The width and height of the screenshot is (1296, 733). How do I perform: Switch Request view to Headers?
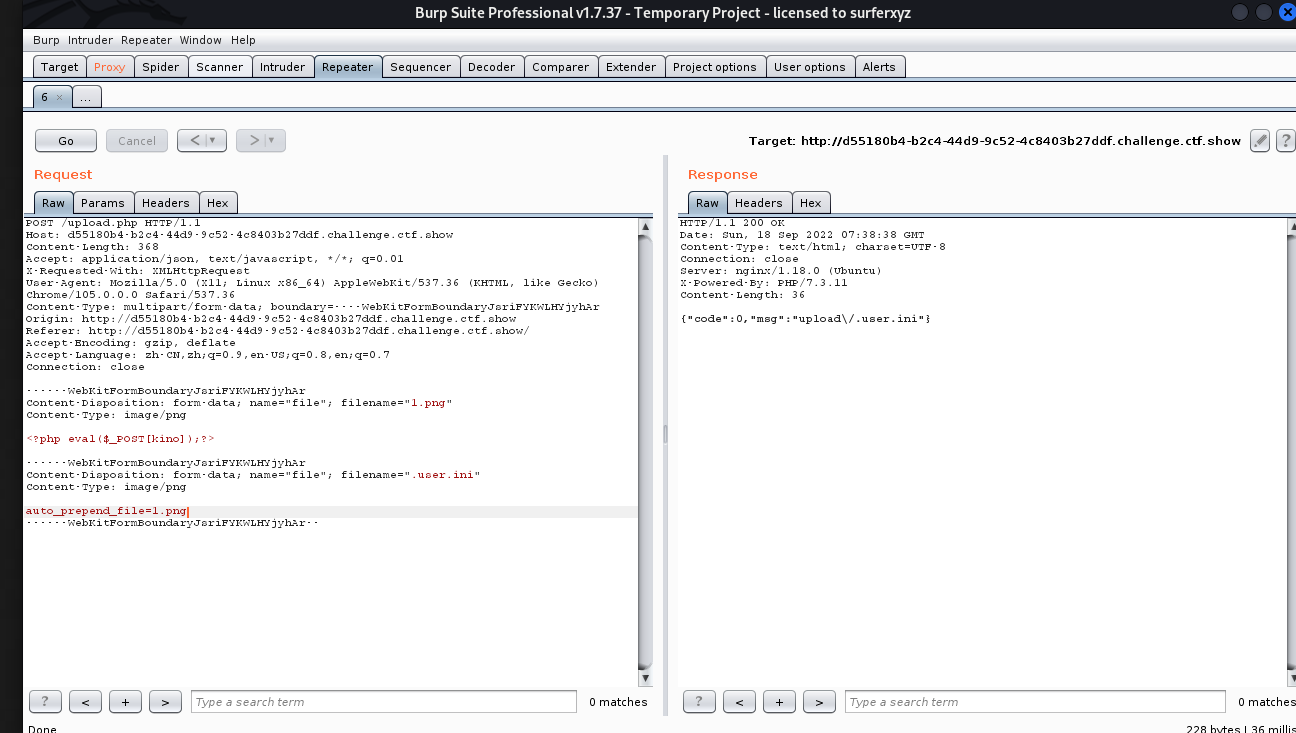166,203
